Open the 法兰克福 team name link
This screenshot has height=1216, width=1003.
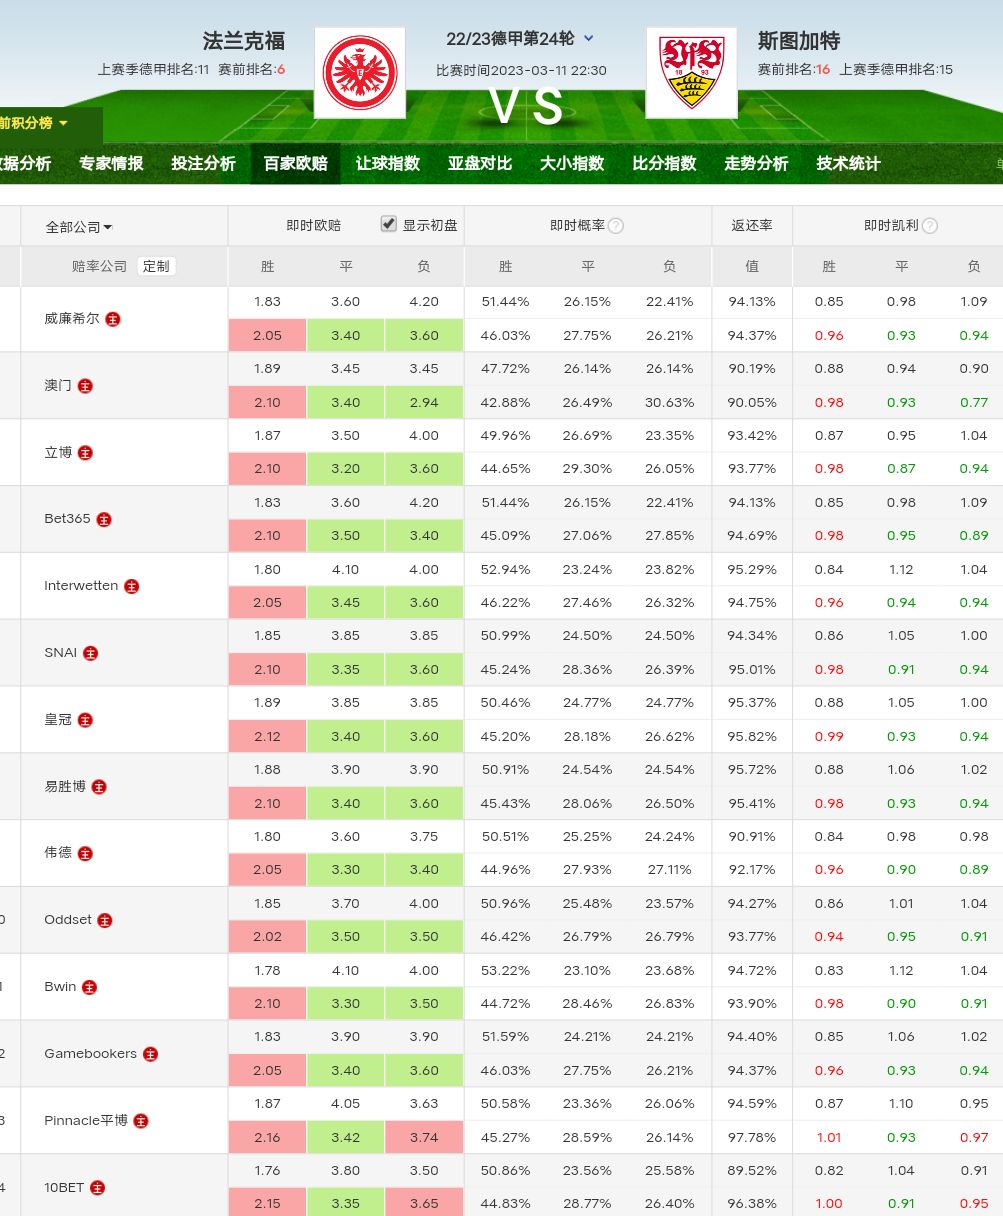pyautogui.click(x=244, y=41)
